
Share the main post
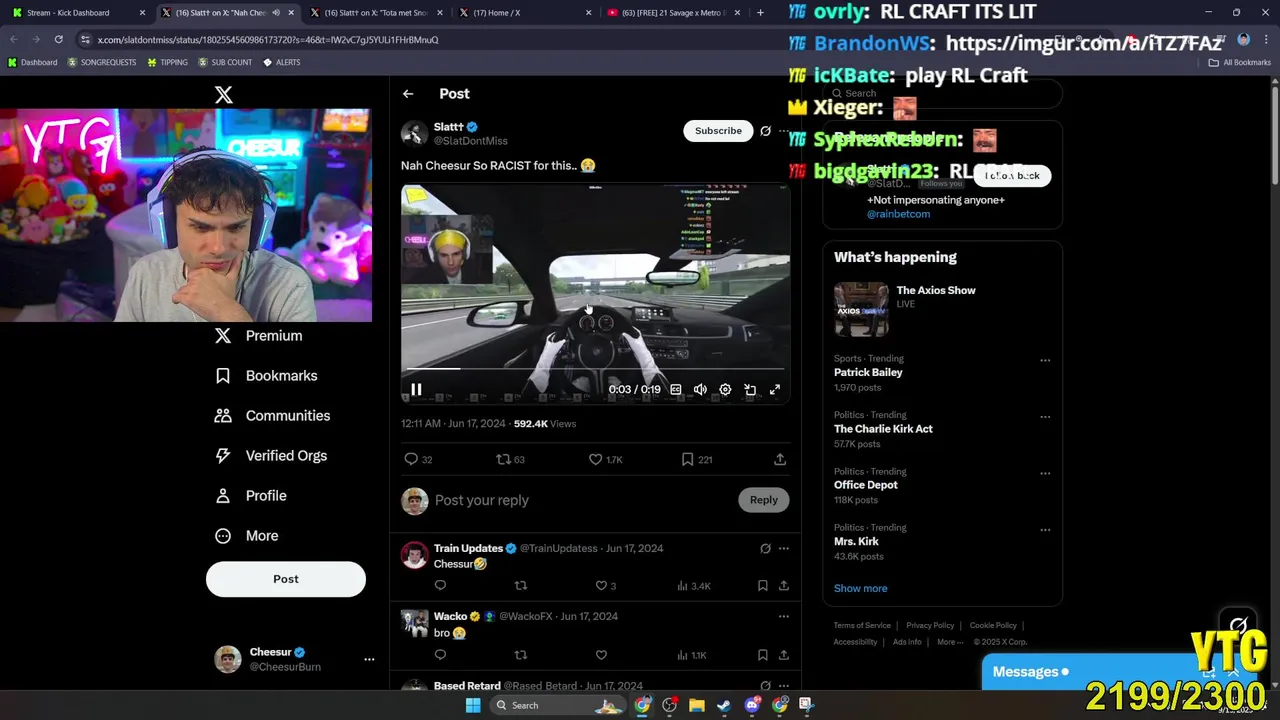pos(780,459)
